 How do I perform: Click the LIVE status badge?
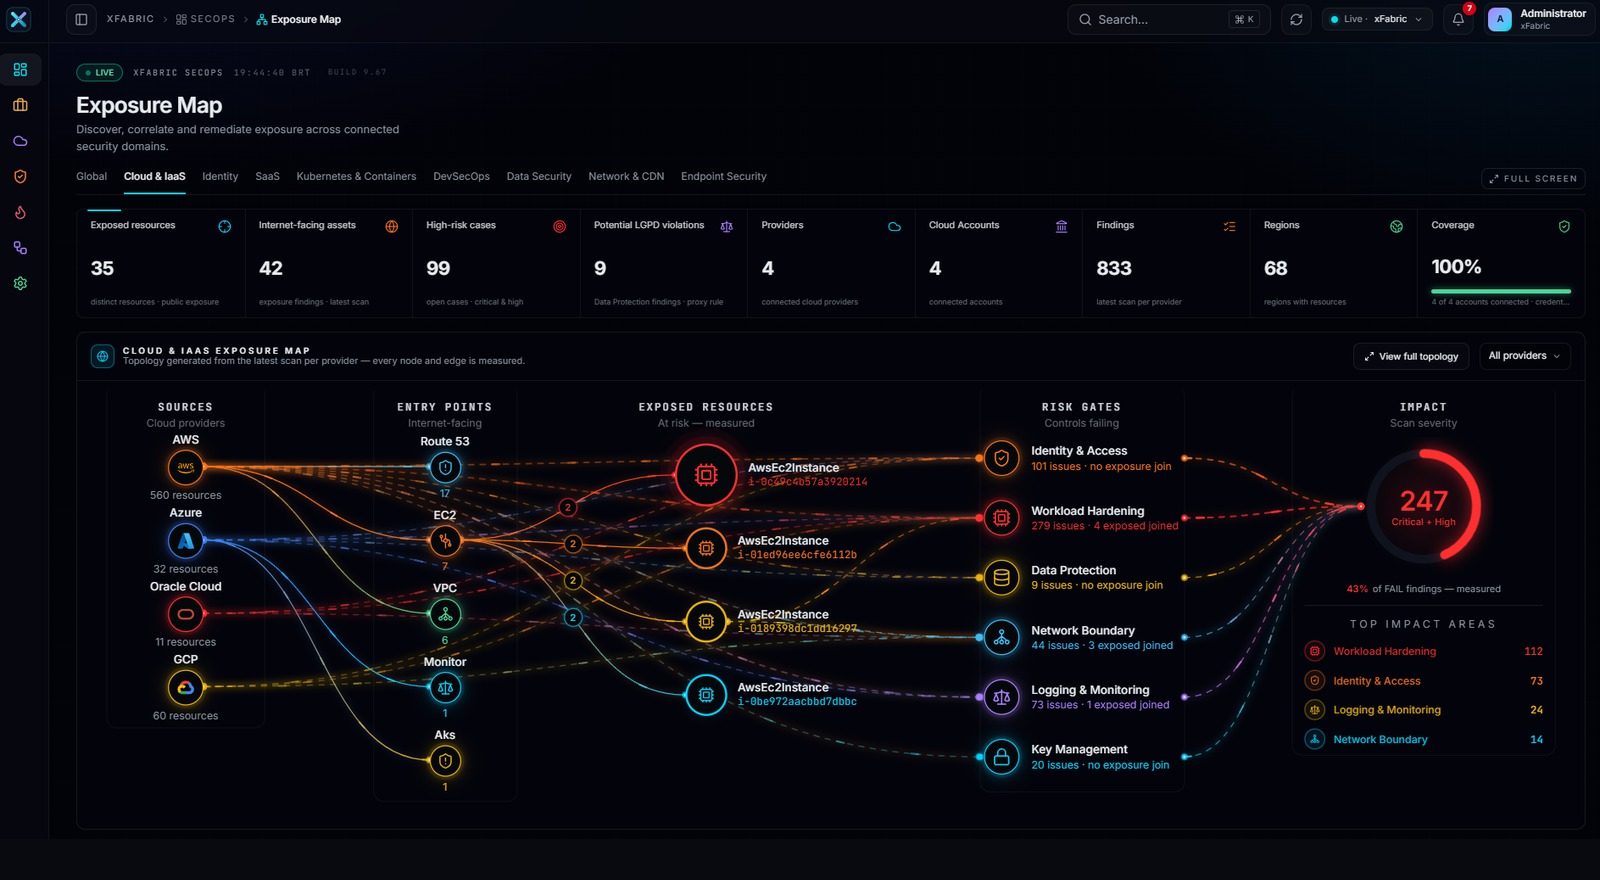click(100, 72)
